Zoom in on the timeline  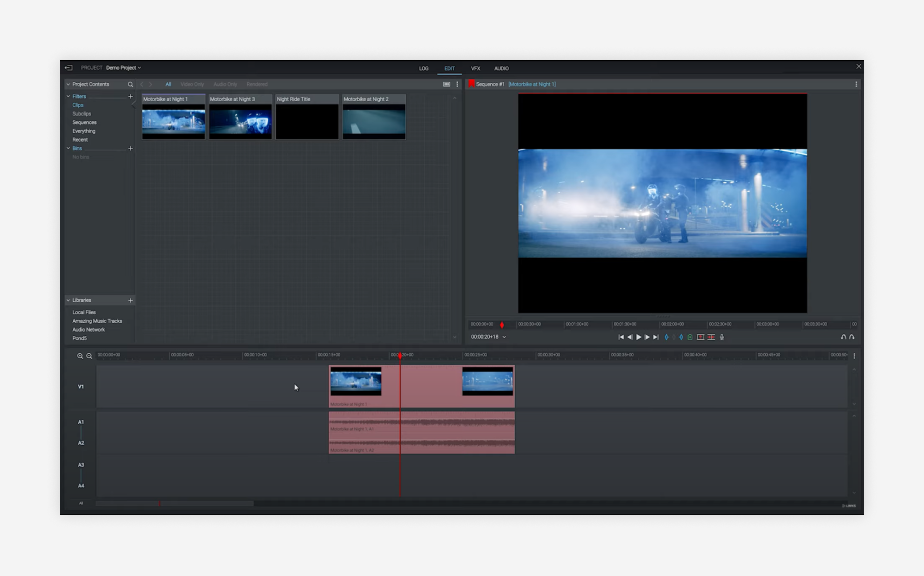[x=80, y=356]
